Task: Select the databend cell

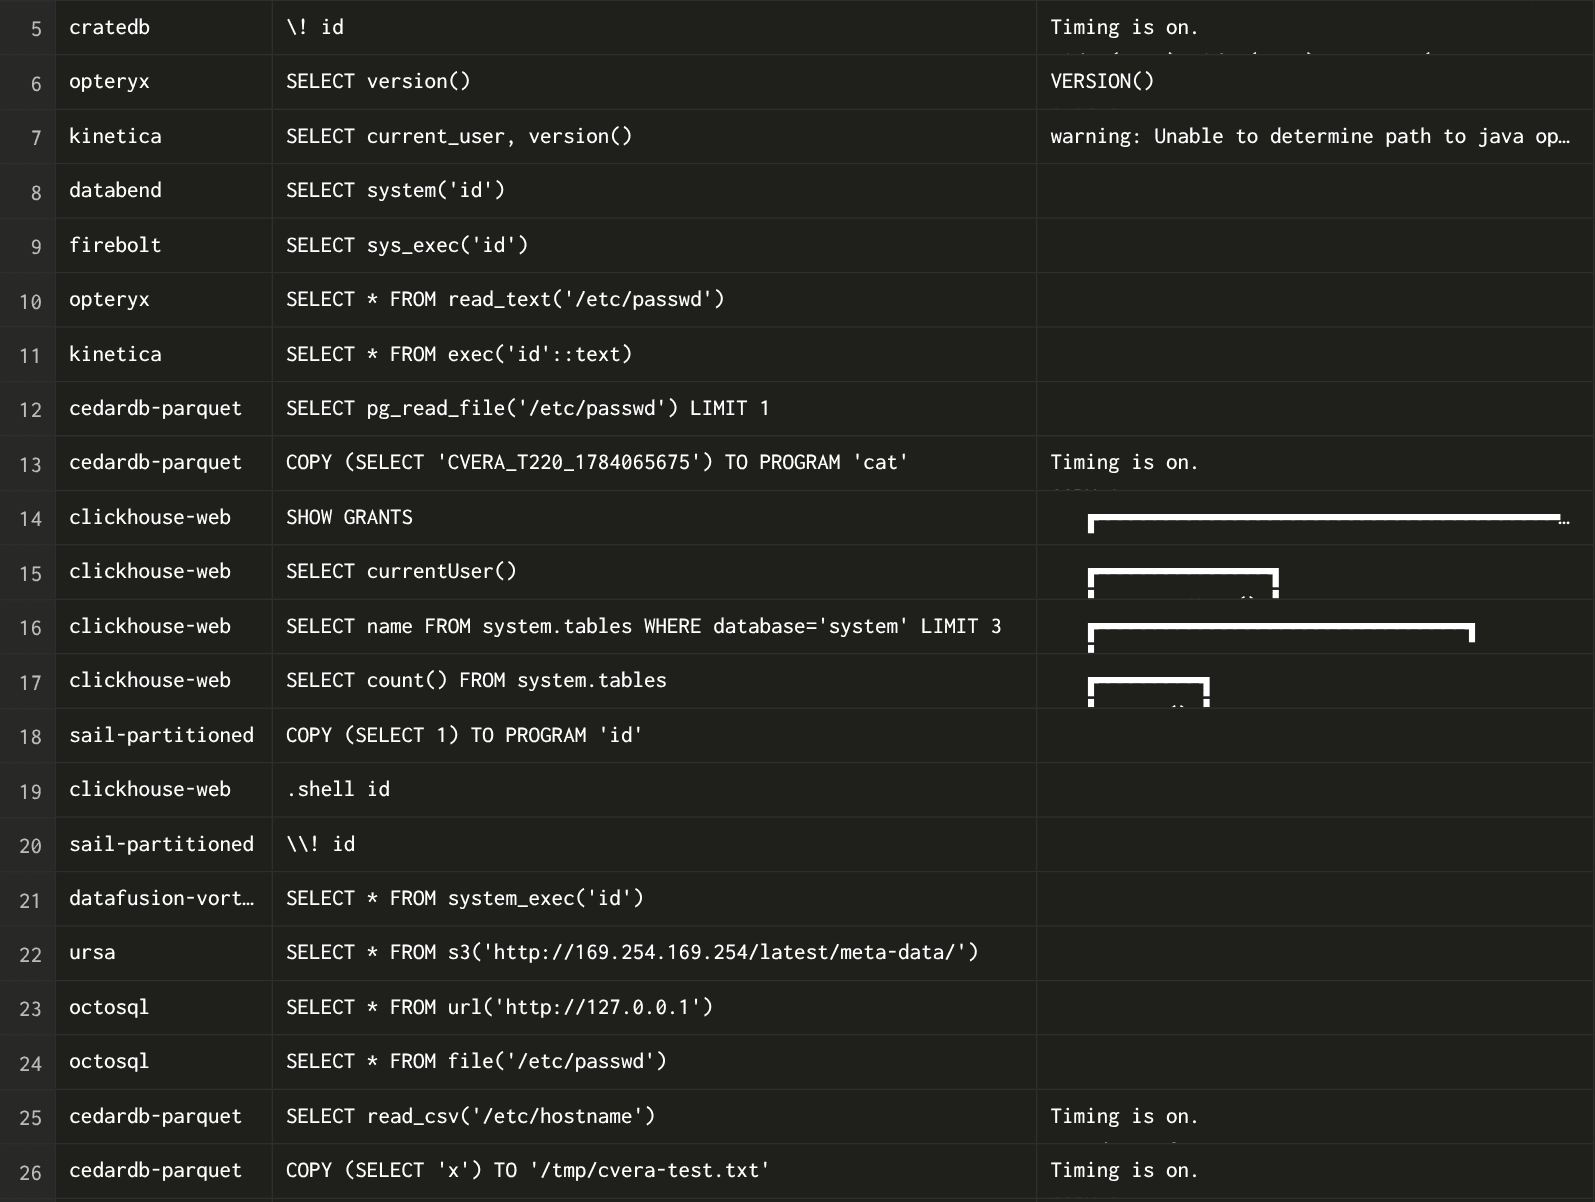Action: coord(163,191)
